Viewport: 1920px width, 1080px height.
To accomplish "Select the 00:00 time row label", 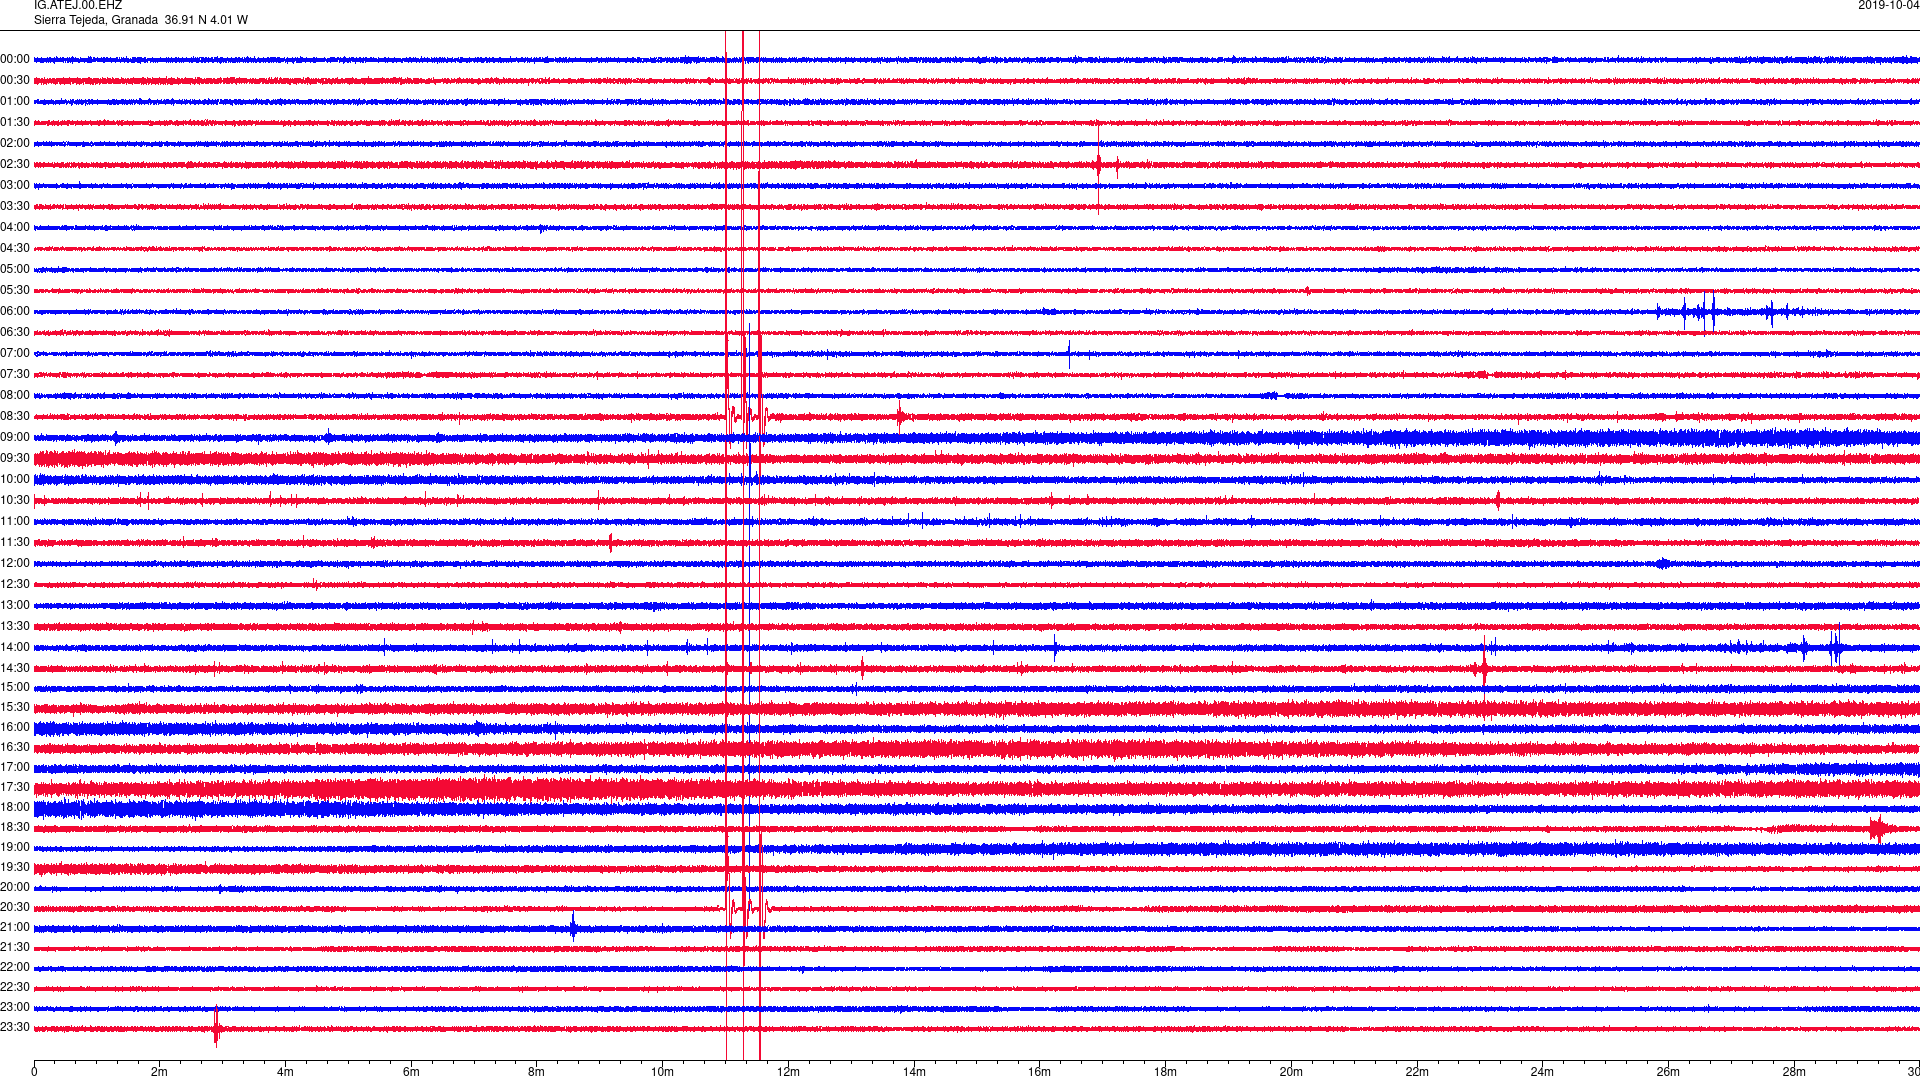I will pyautogui.click(x=15, y=59).
